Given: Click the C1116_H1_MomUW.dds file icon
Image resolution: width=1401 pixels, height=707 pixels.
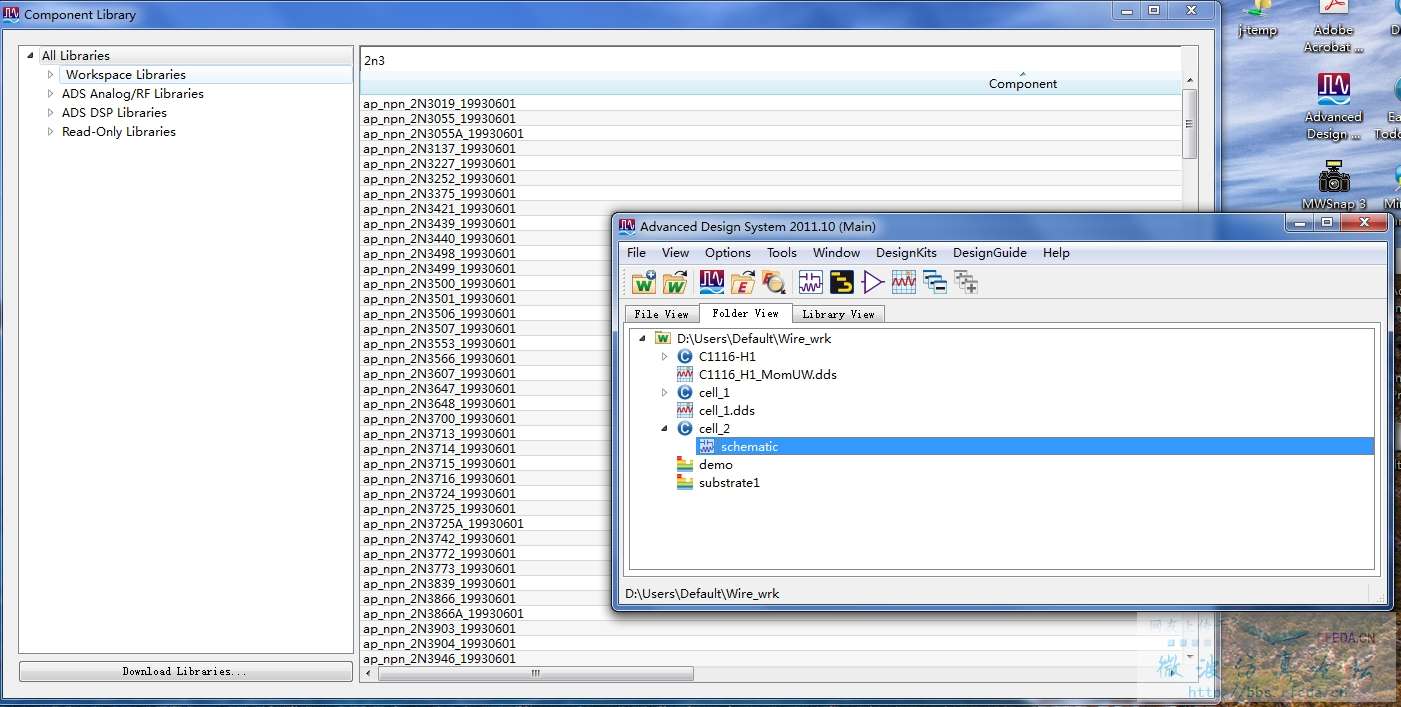Looking at the screenshot, I should (x=685, y=375).
